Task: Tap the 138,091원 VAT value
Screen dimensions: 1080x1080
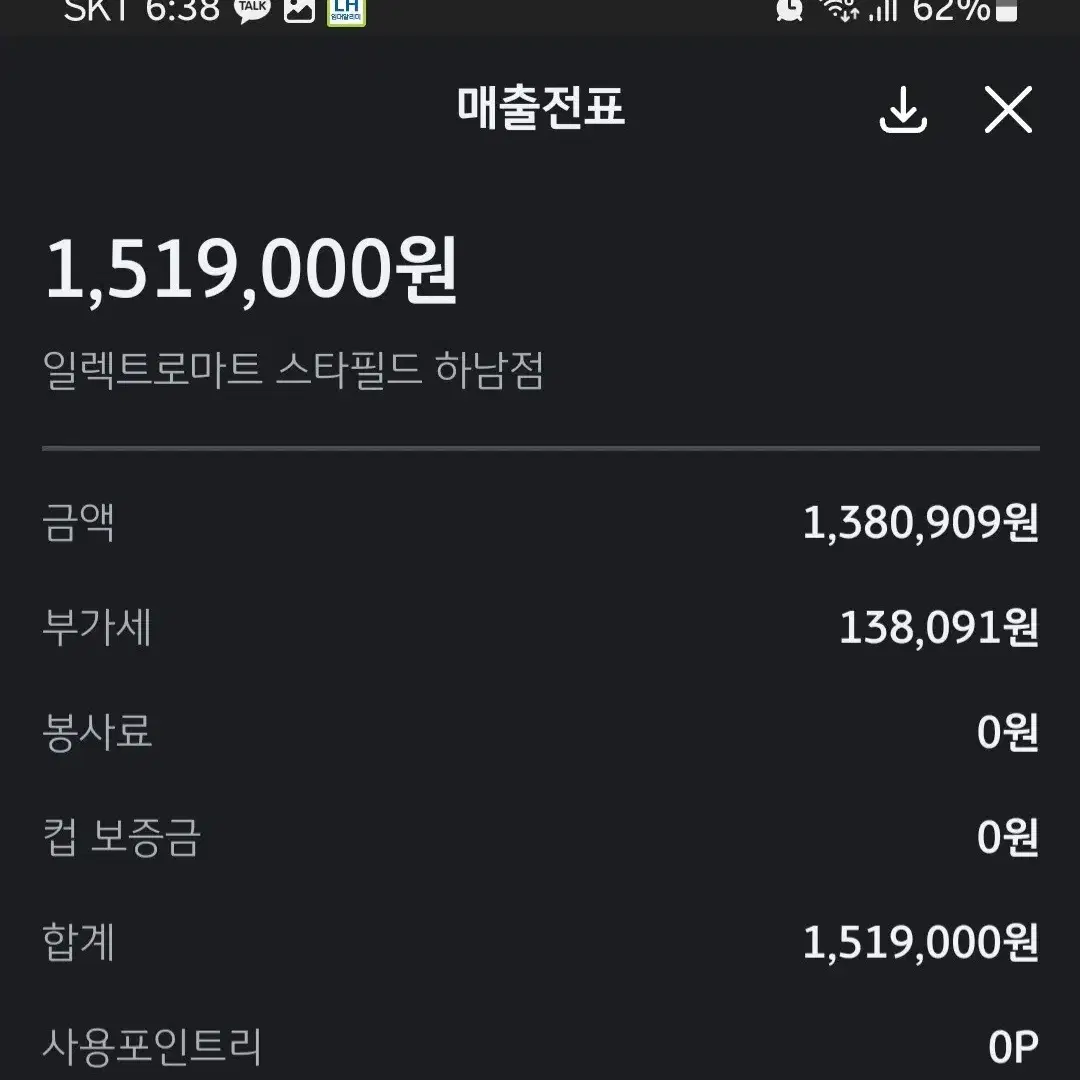Action: 939,628
